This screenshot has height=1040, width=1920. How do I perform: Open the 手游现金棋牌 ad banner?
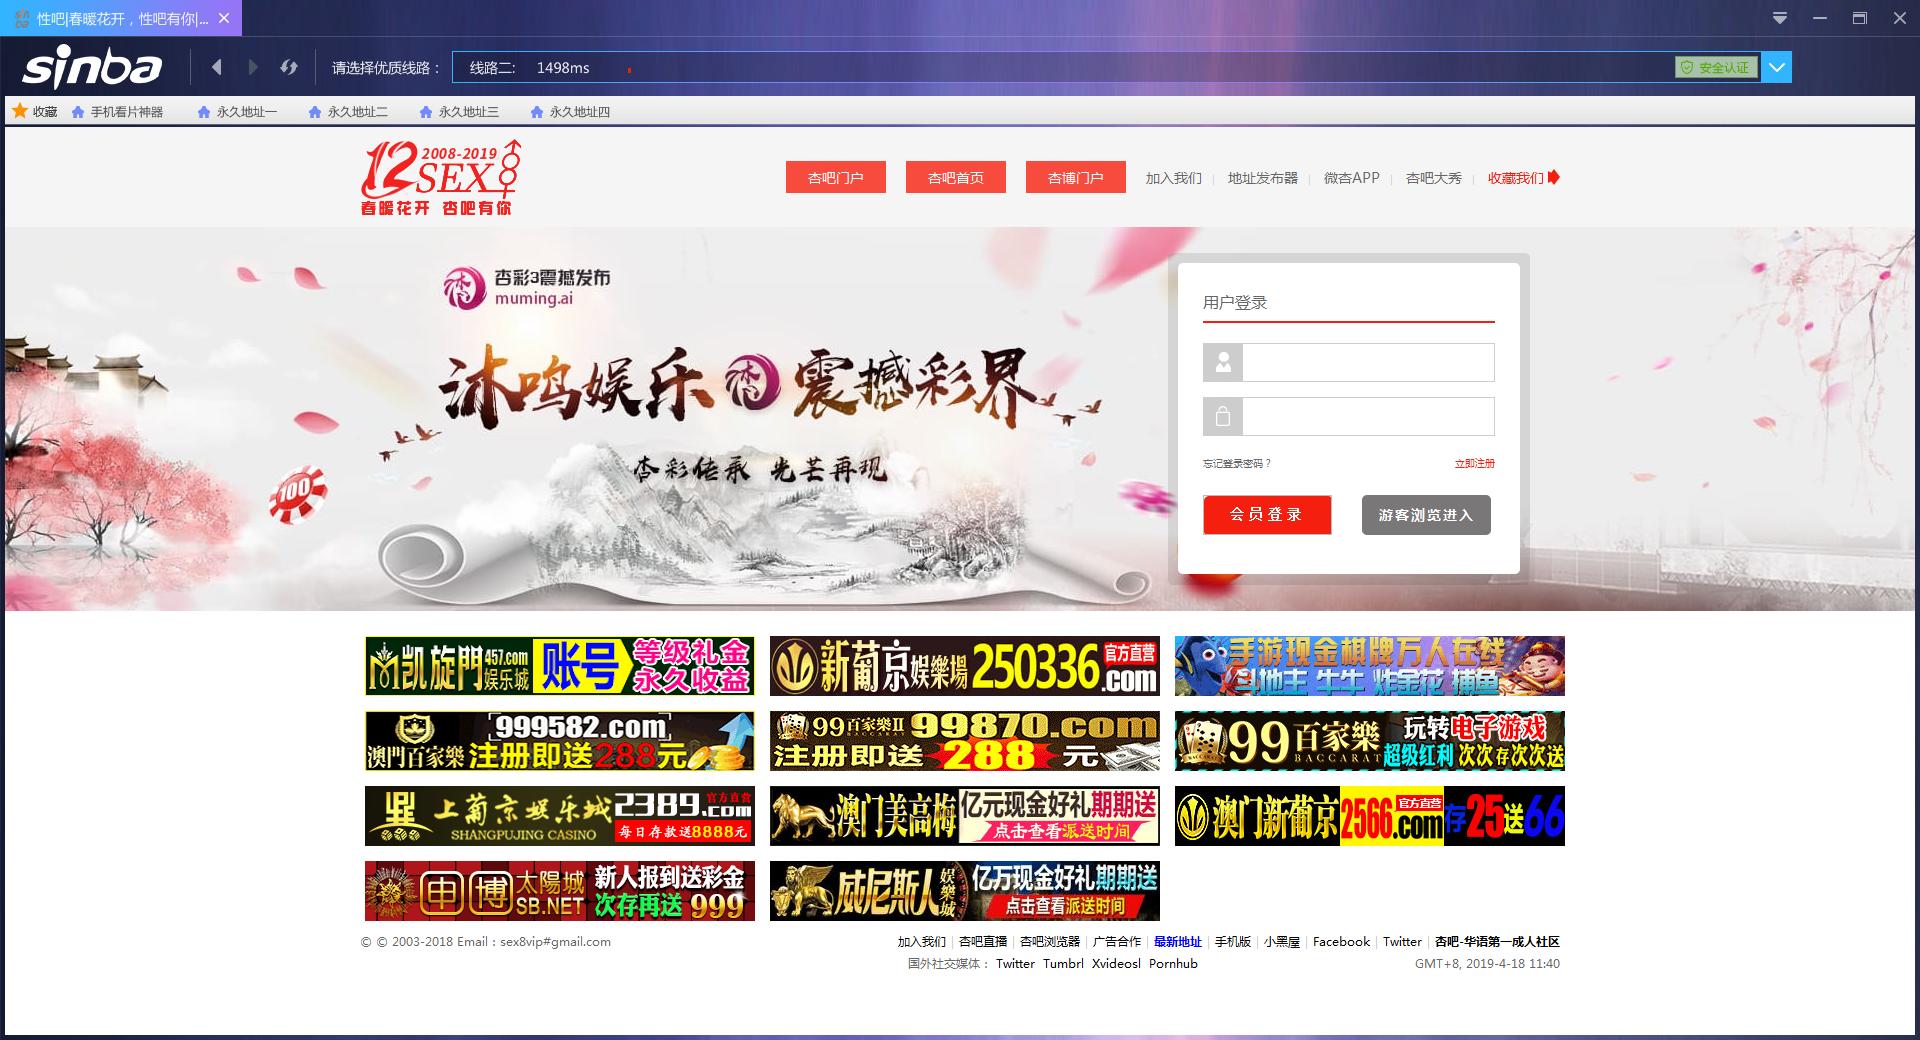pyautogui.click(x=1370, y=666)
